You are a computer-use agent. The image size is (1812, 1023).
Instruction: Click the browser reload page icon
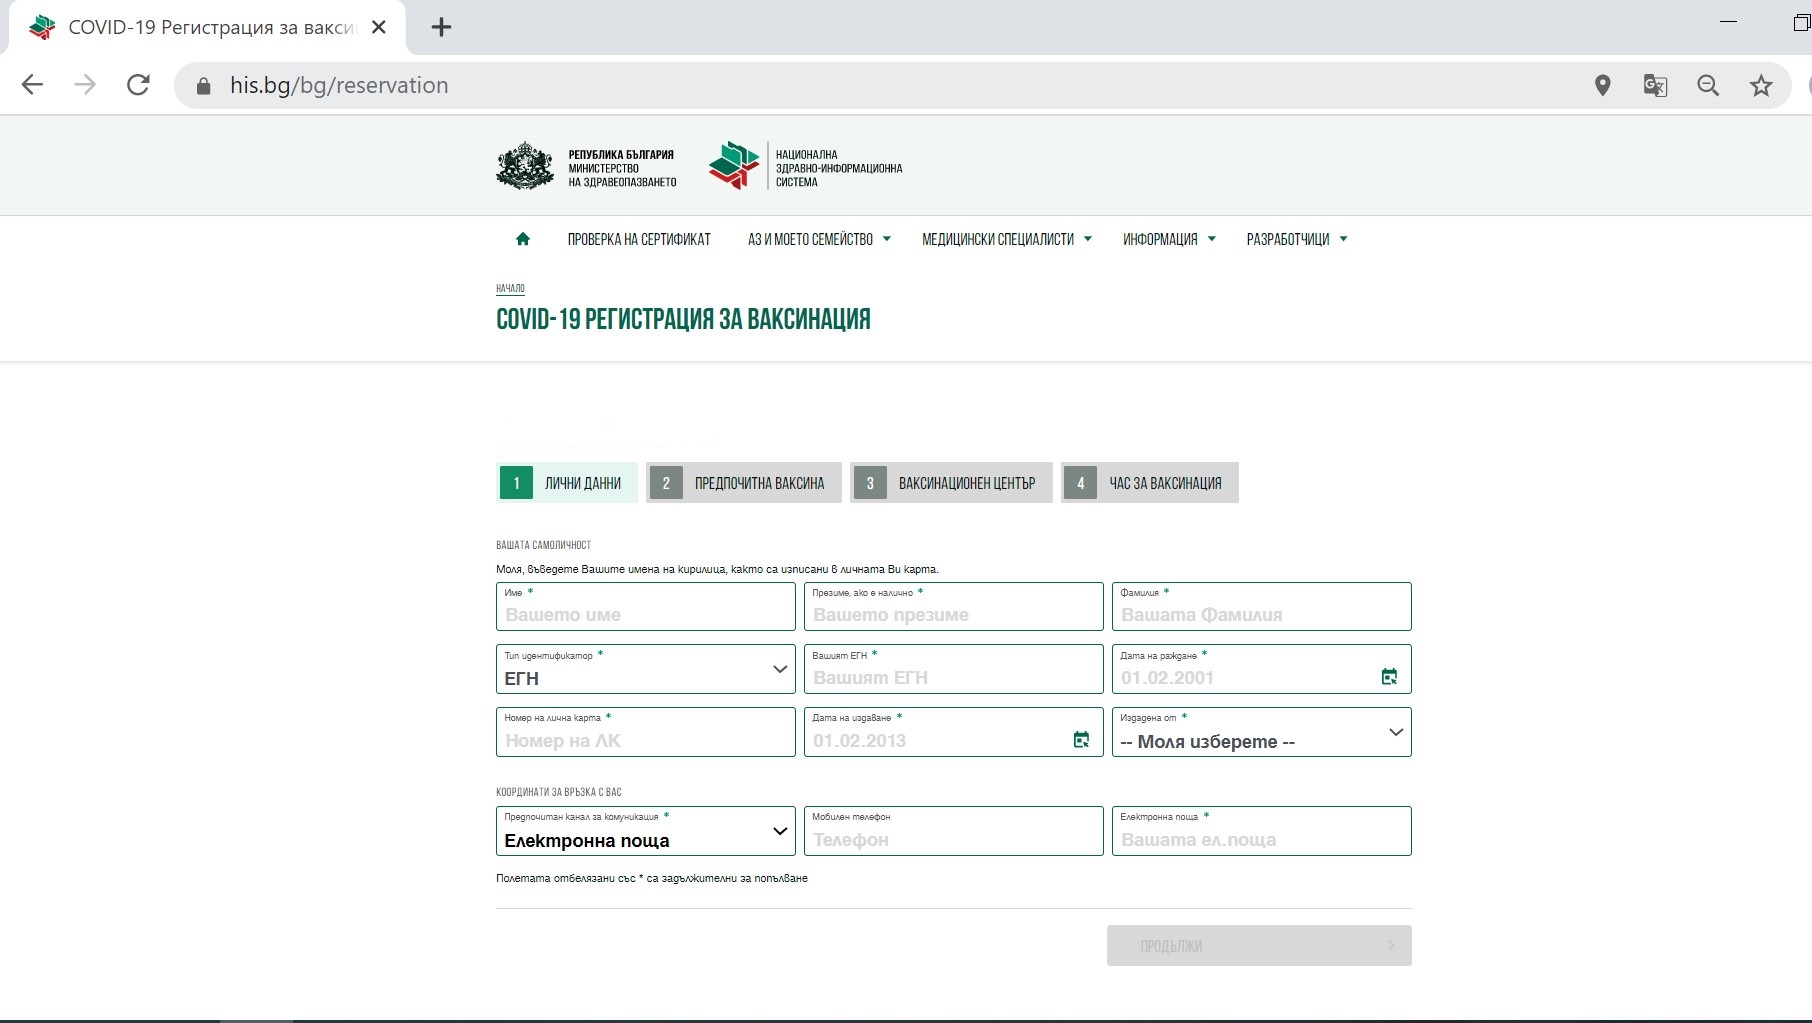pyautogui.click(x=138, y=85)
